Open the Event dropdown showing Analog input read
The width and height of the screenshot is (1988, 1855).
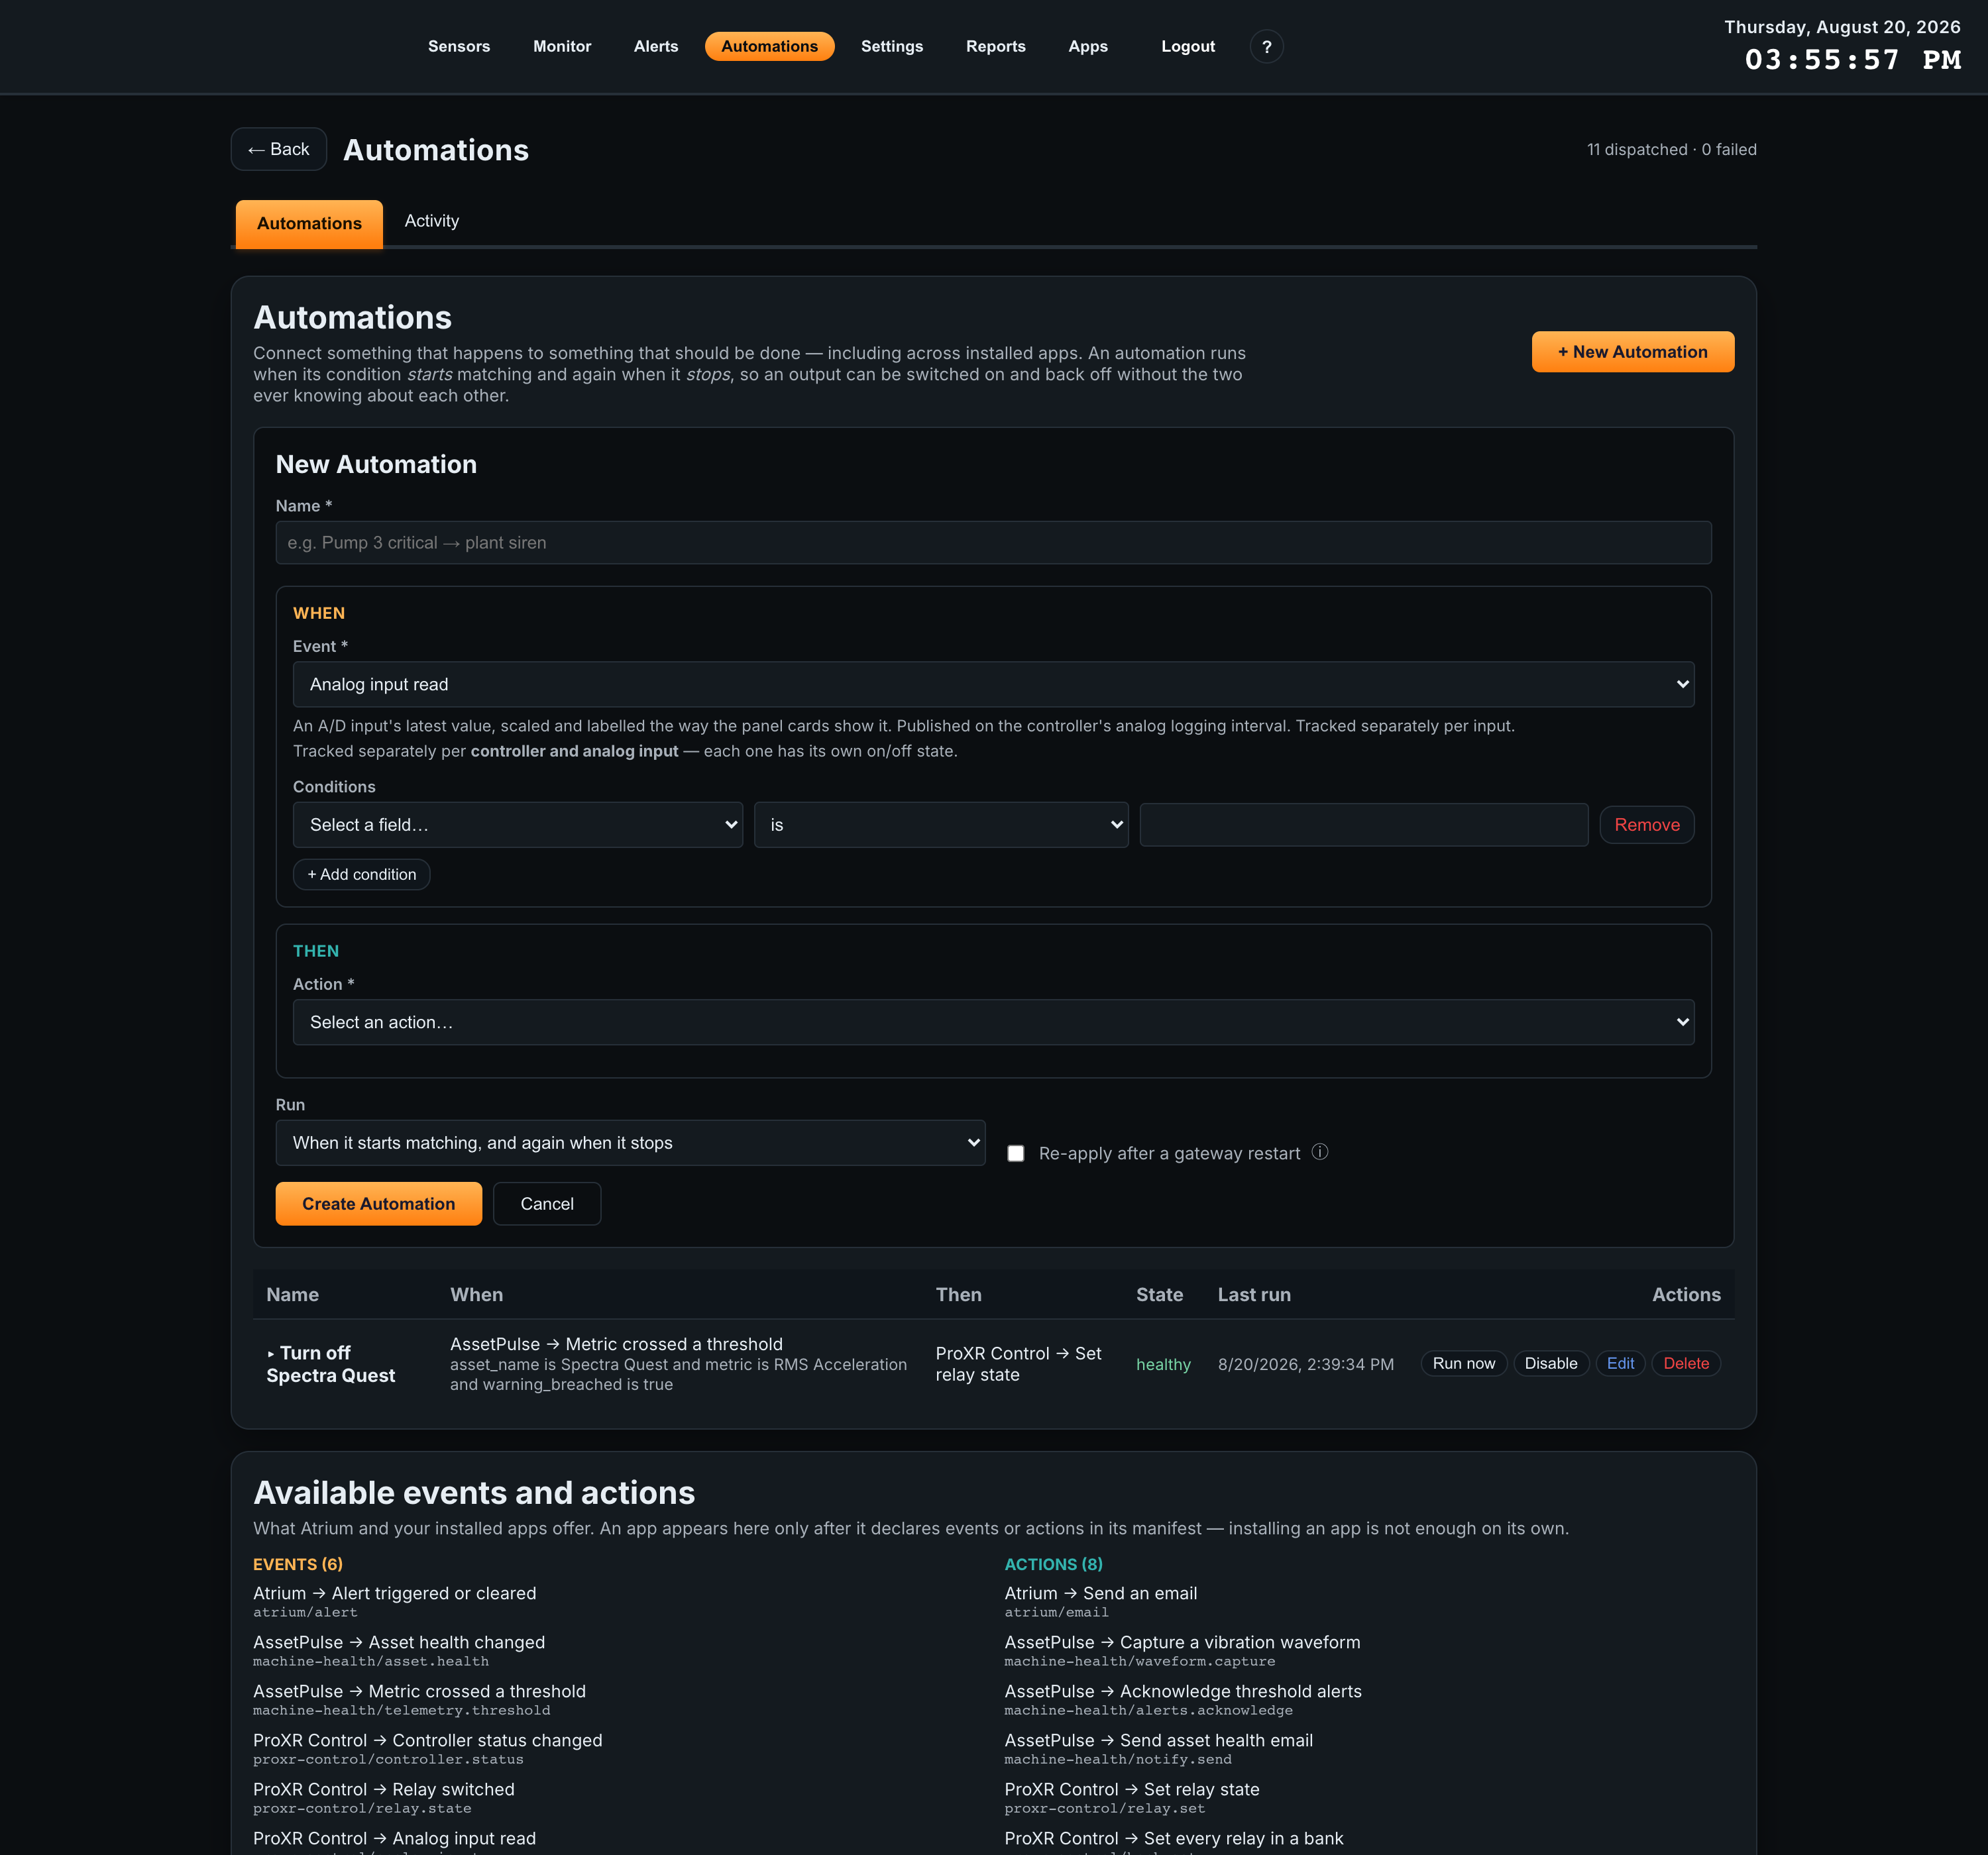(993, 684)
